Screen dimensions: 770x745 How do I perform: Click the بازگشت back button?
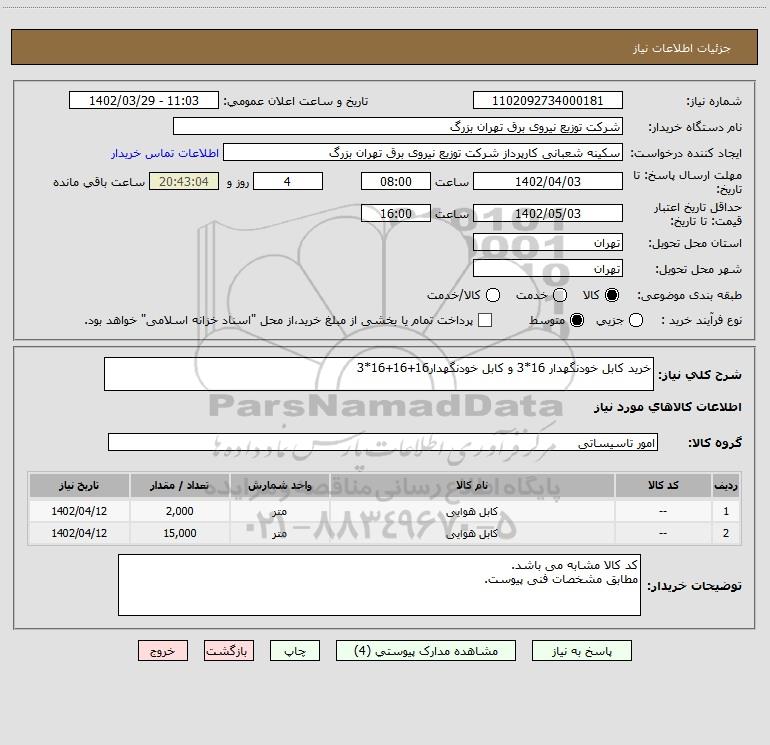[x=229, y=651]
